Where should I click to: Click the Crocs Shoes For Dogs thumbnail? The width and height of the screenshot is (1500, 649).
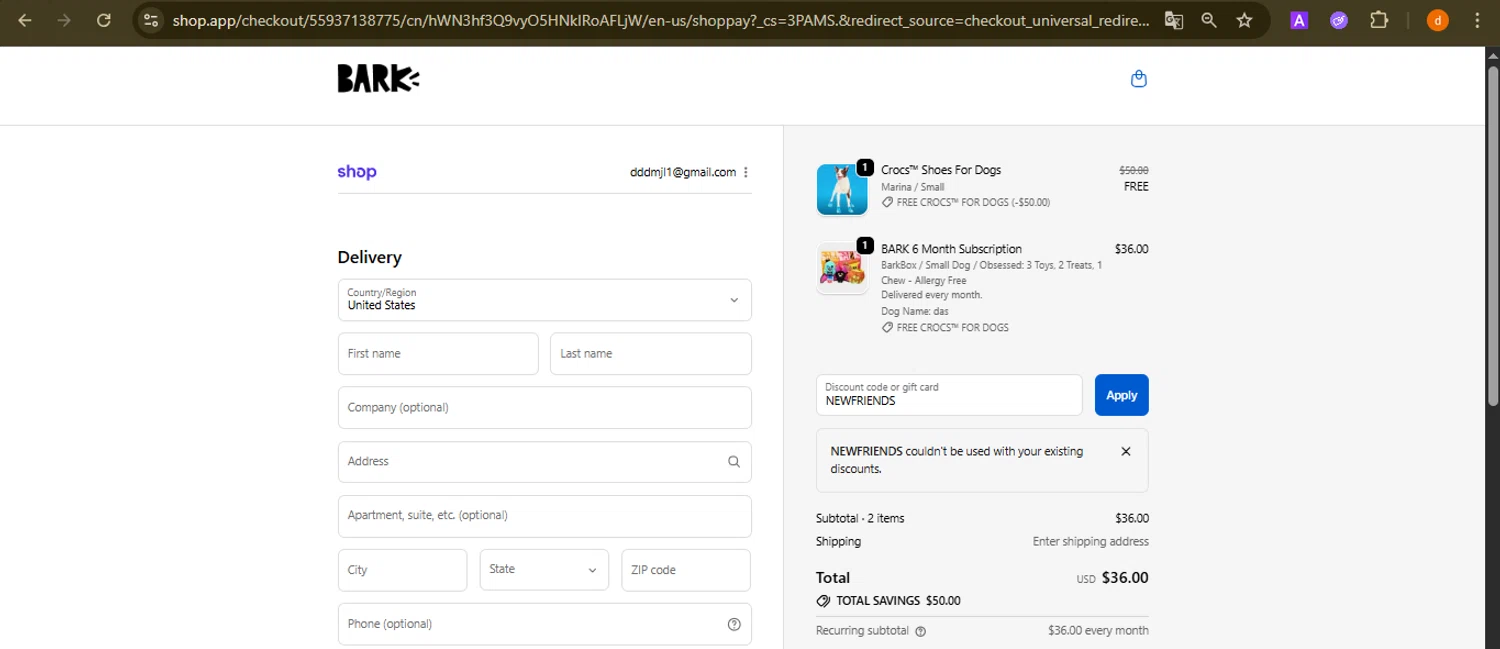(842, 189)
